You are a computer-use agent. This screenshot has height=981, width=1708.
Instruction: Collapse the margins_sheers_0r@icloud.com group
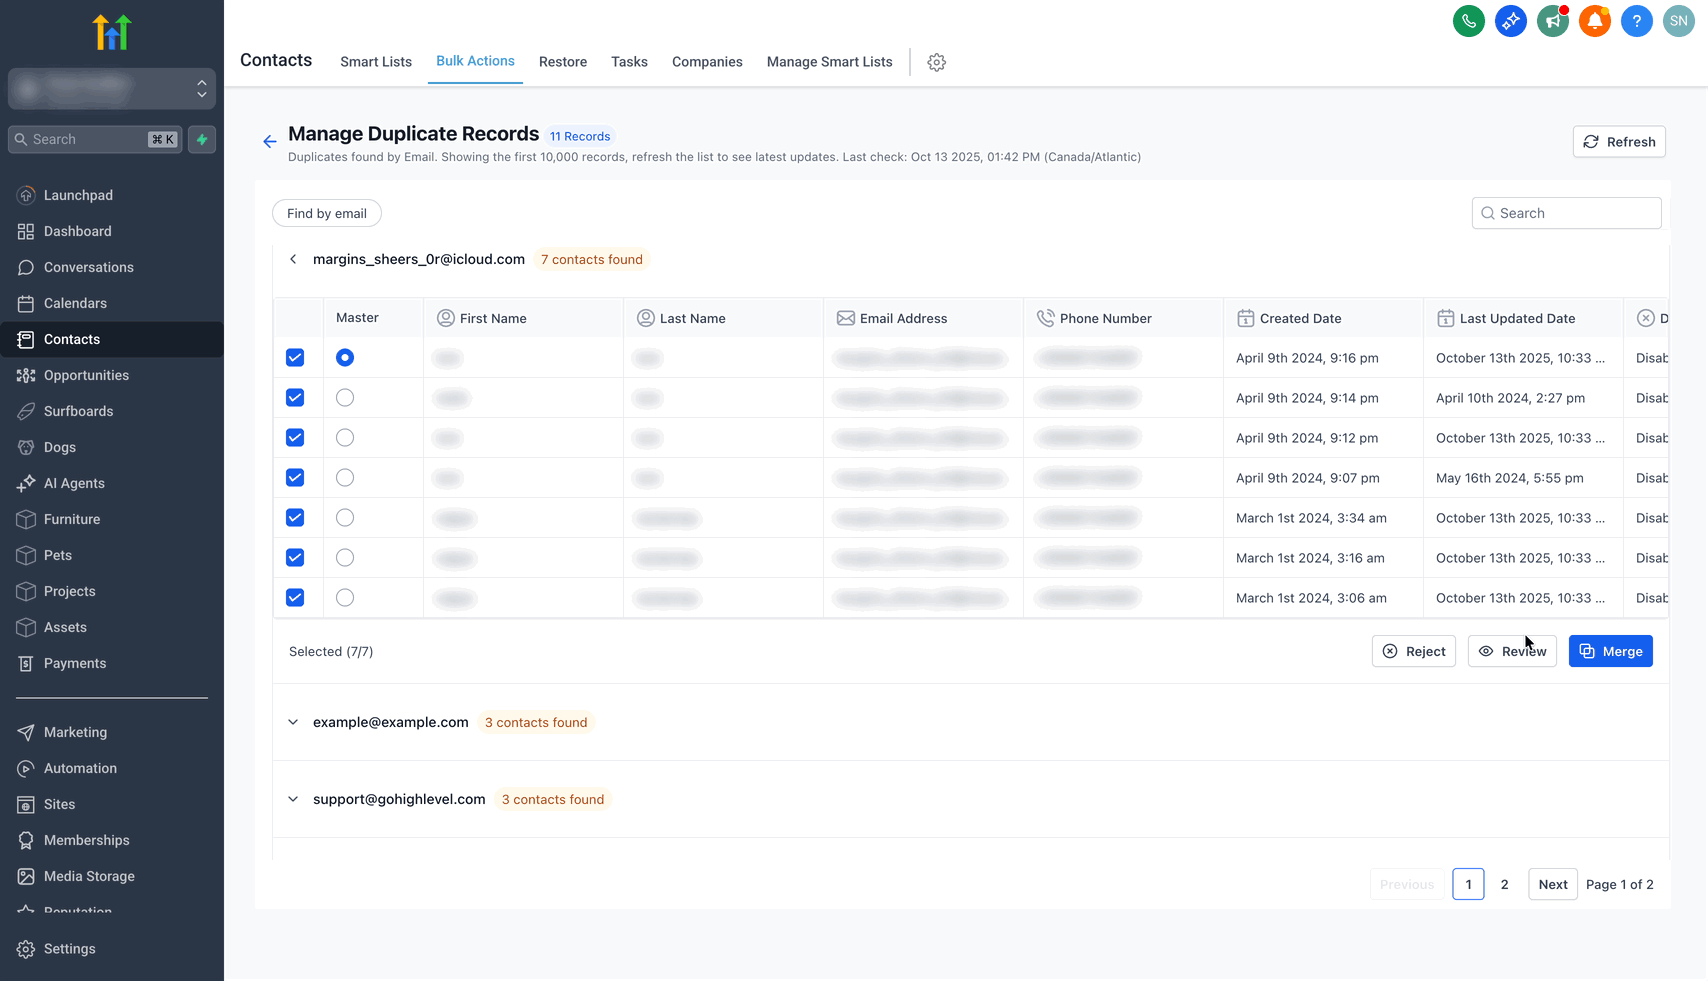click(x=293, y=259)
